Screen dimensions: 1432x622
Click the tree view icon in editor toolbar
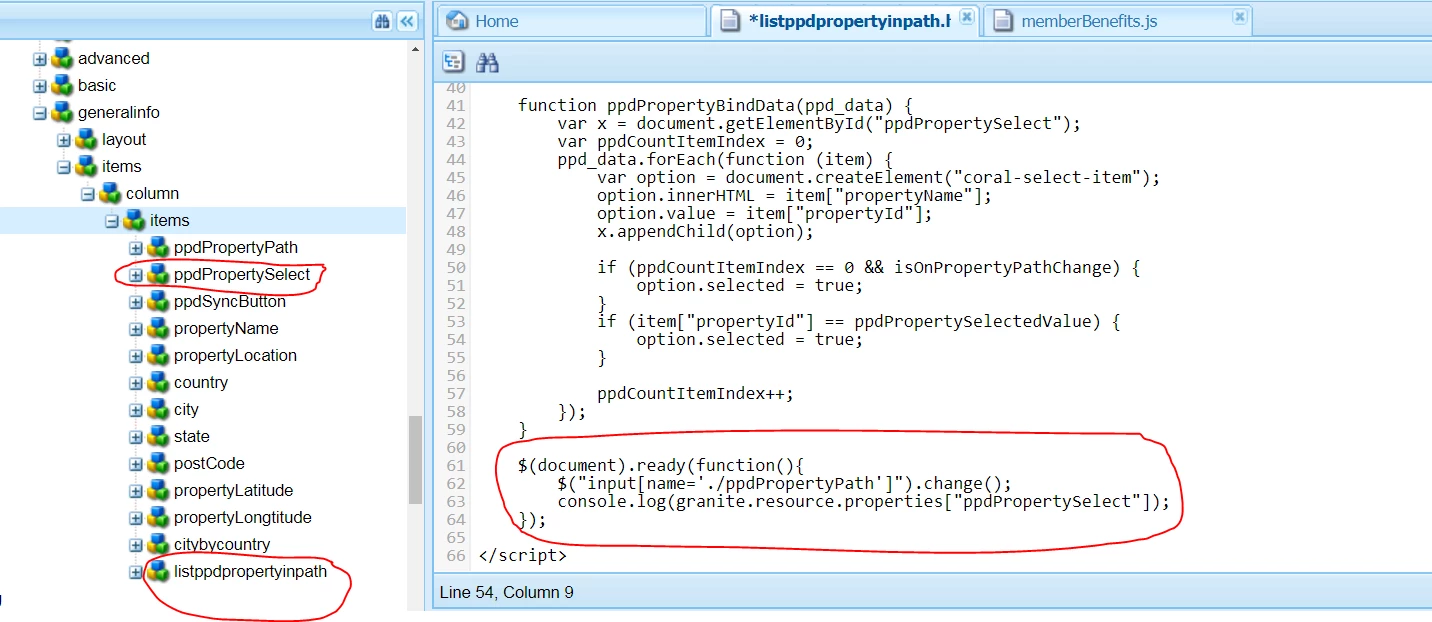(x=454, y=63)
